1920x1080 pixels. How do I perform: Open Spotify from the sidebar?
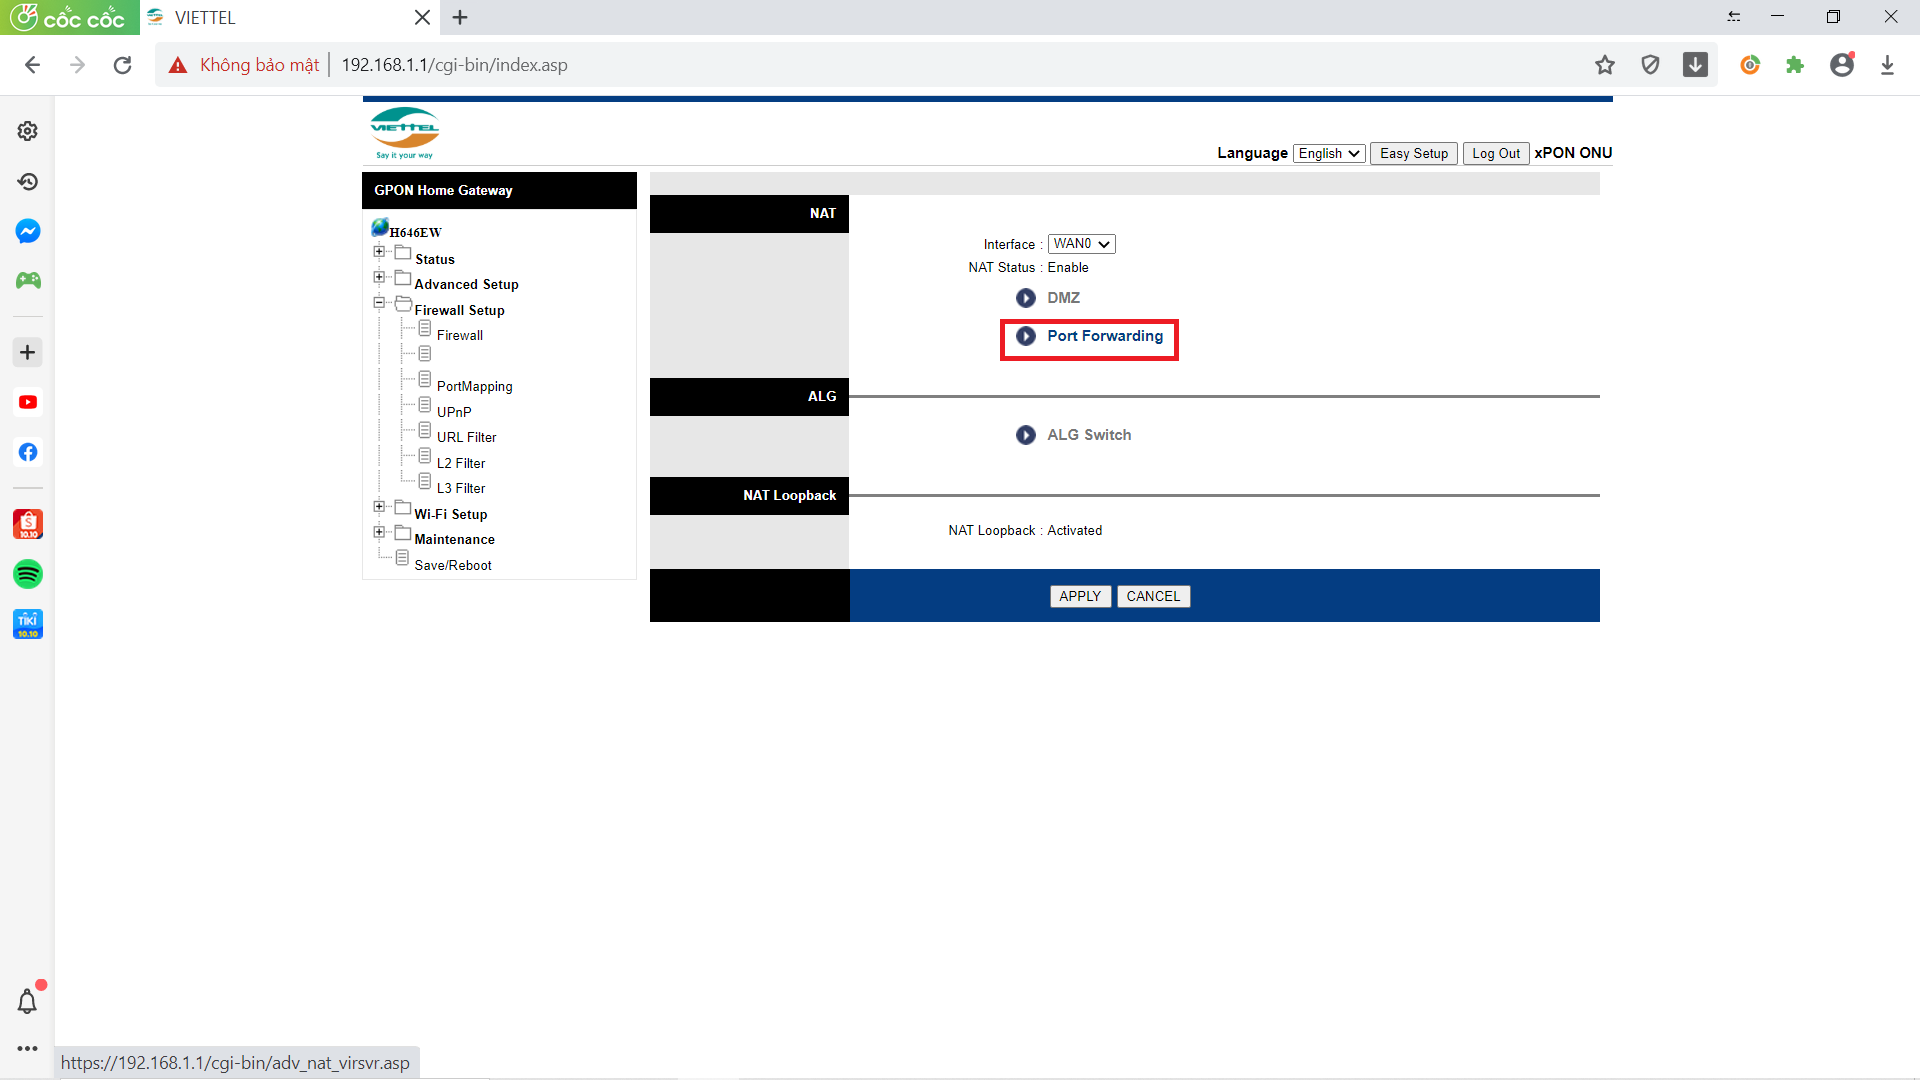click(x=28, y=574)
